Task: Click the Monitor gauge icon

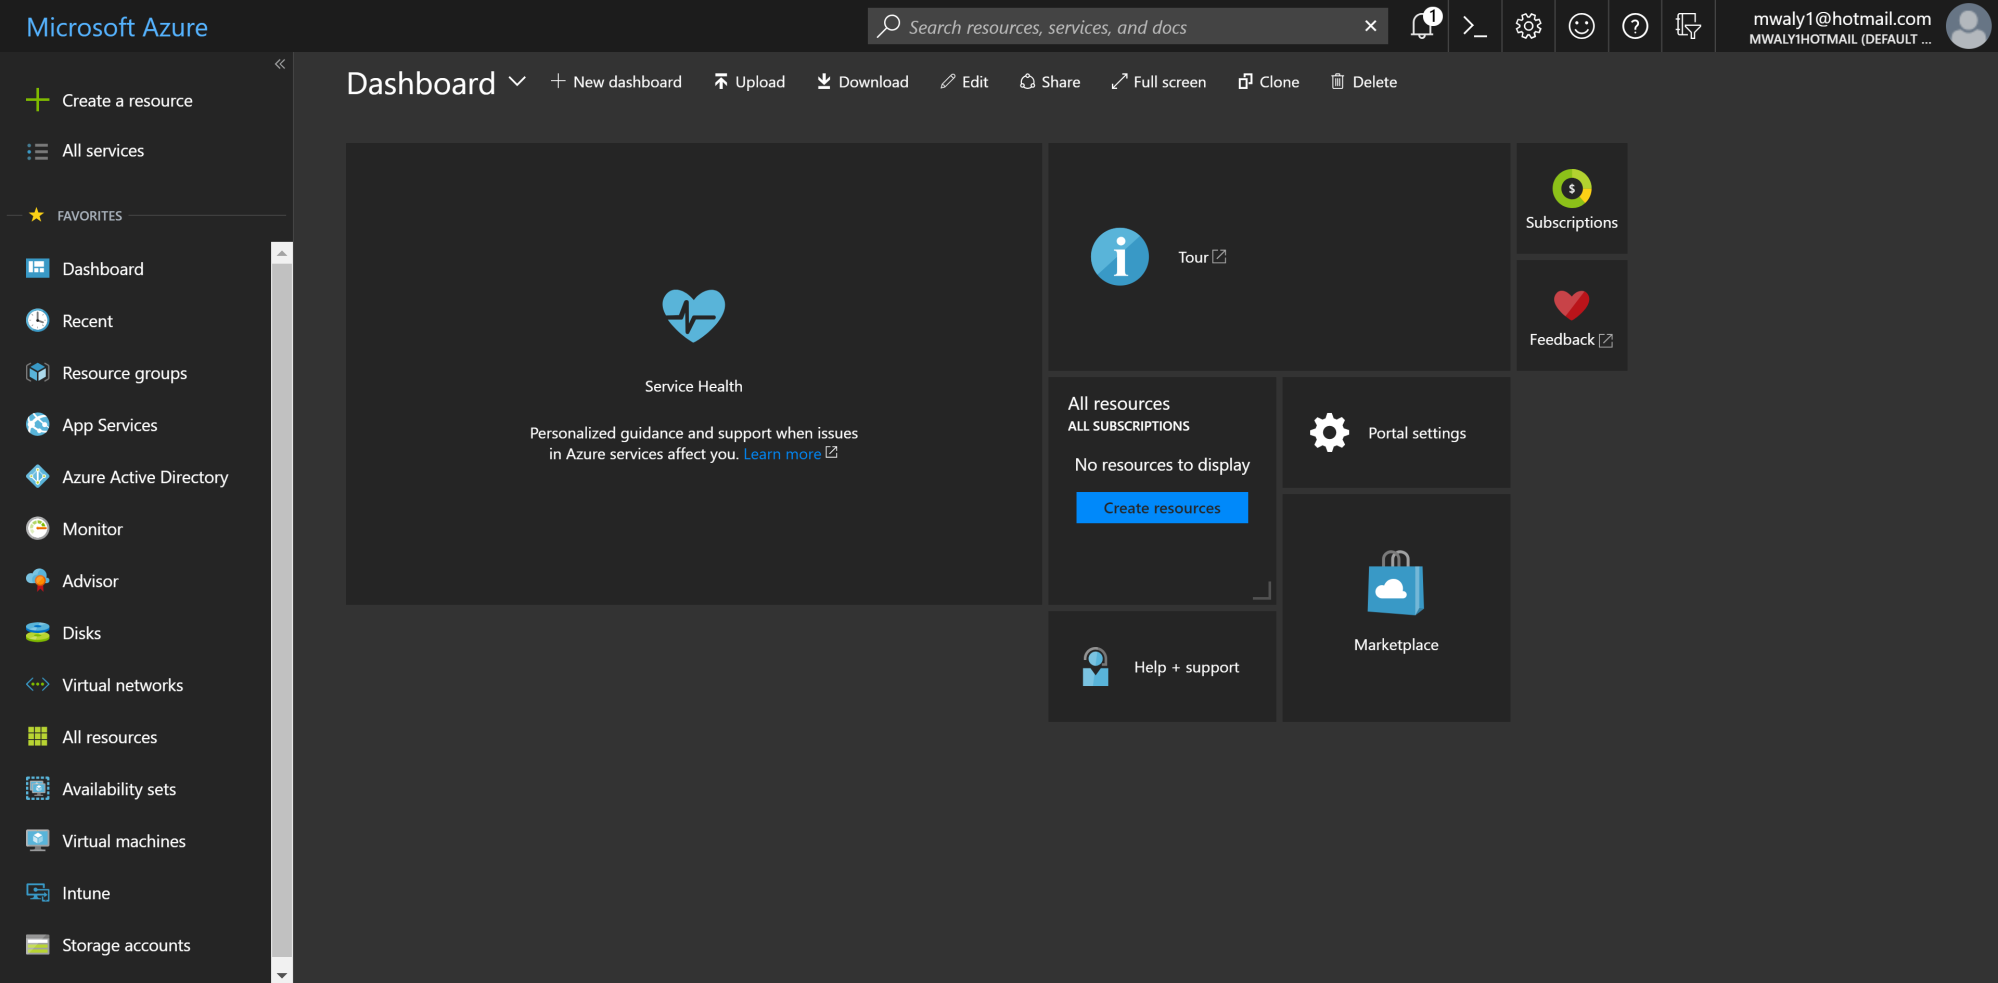Action: pyautogui.click(x=37, y=528)
